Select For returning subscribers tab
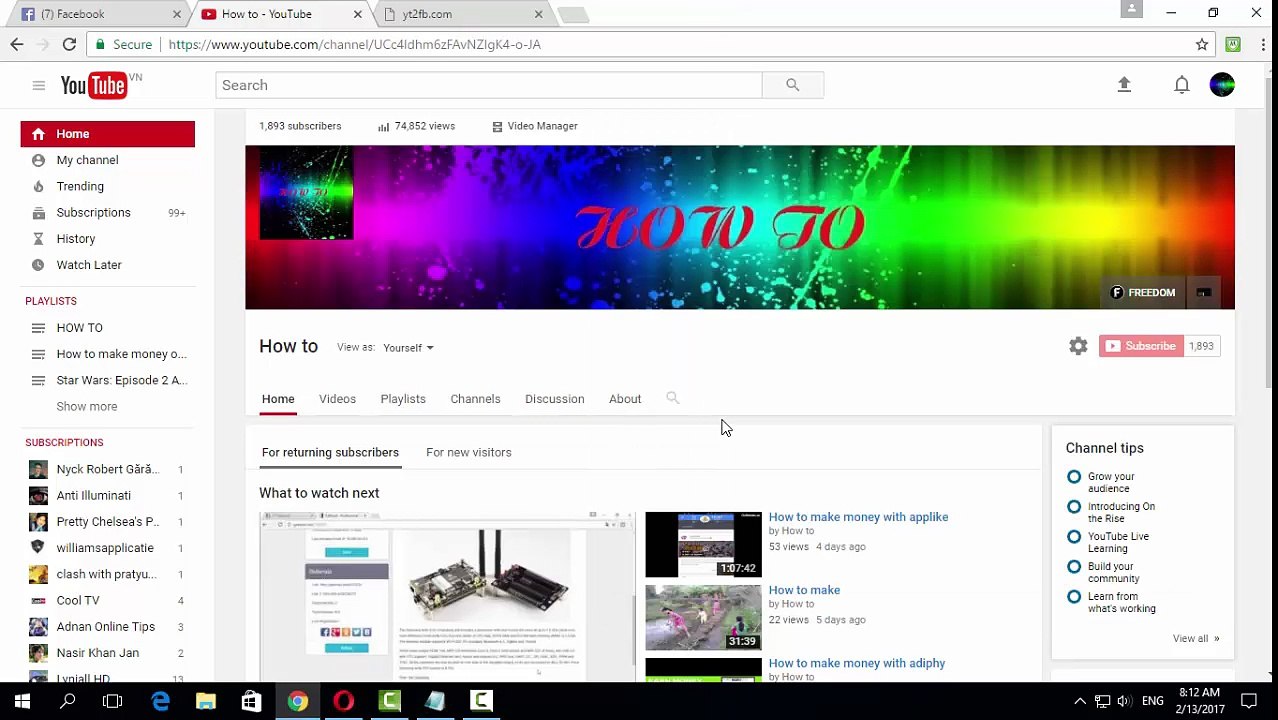Screen dimensions: 1278x720 (330, 452)
